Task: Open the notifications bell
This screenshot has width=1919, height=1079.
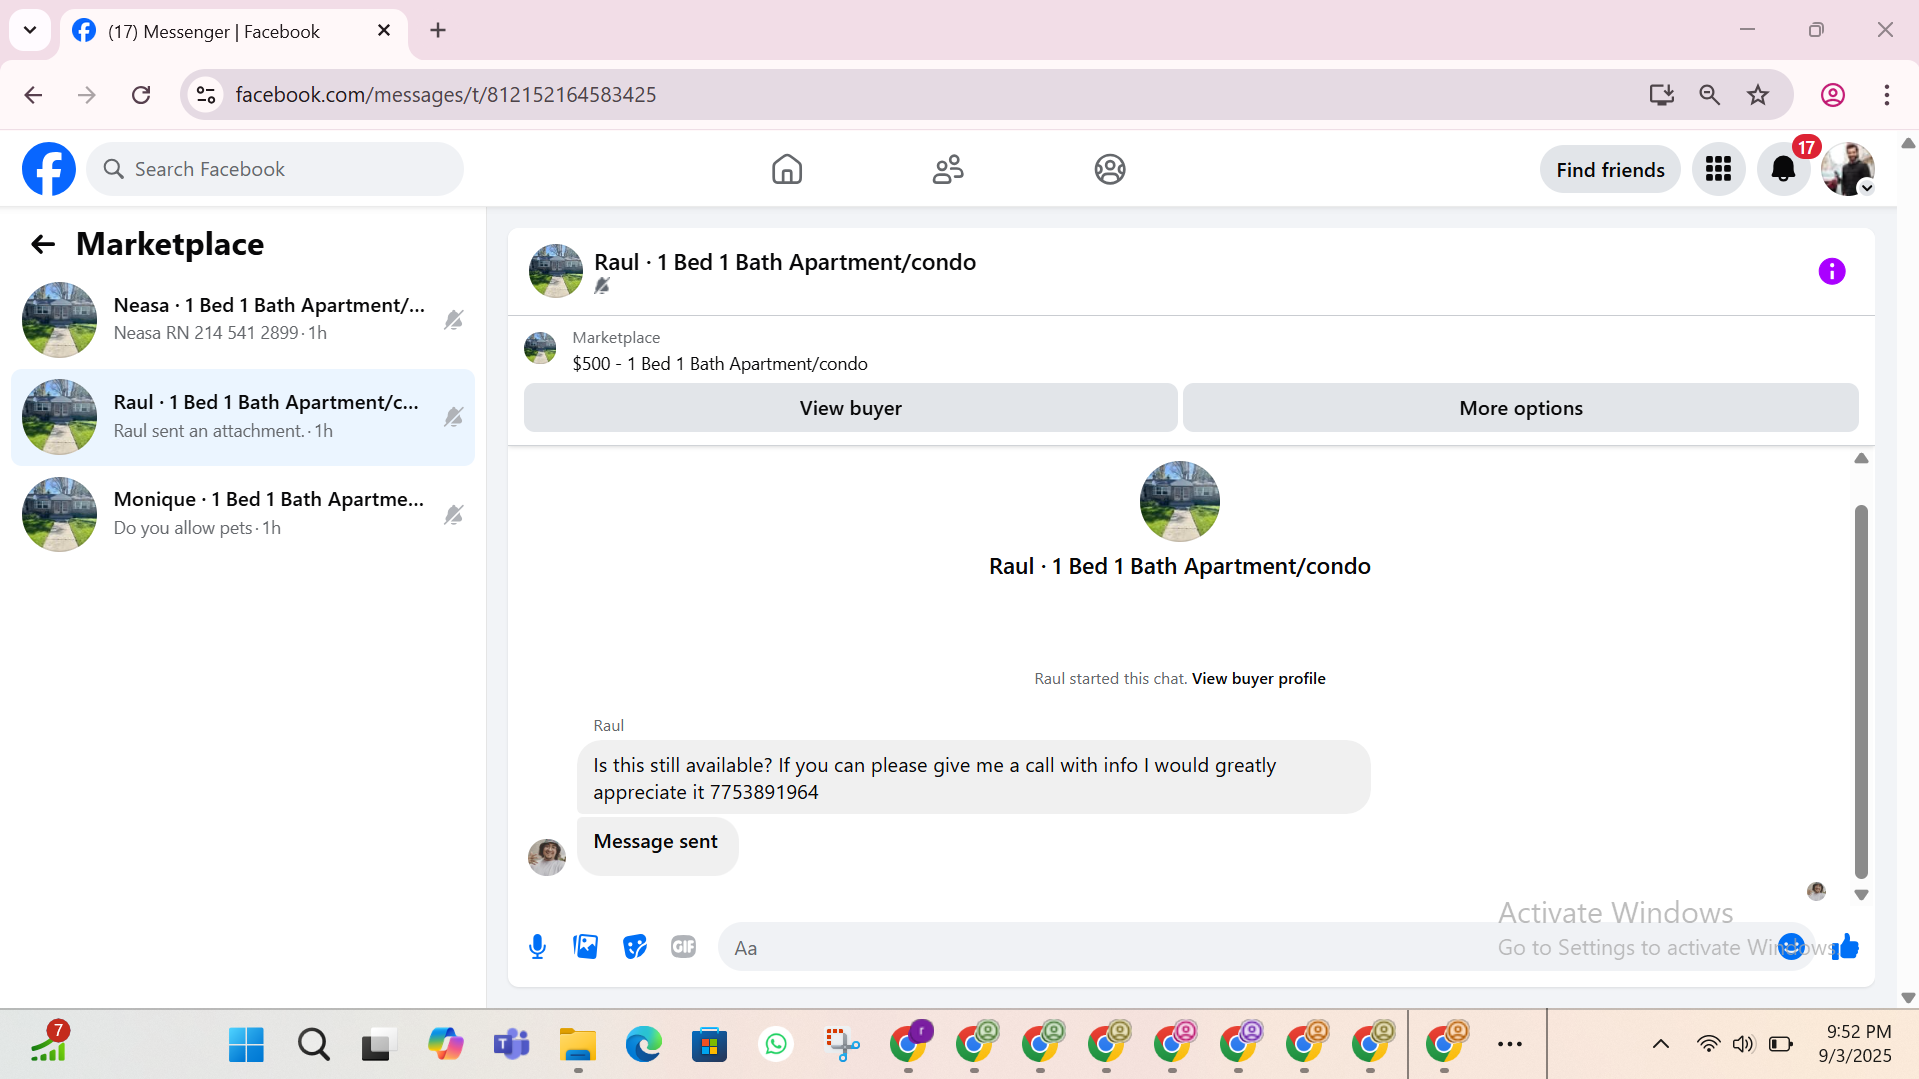Action: [x=1783, y=169]
